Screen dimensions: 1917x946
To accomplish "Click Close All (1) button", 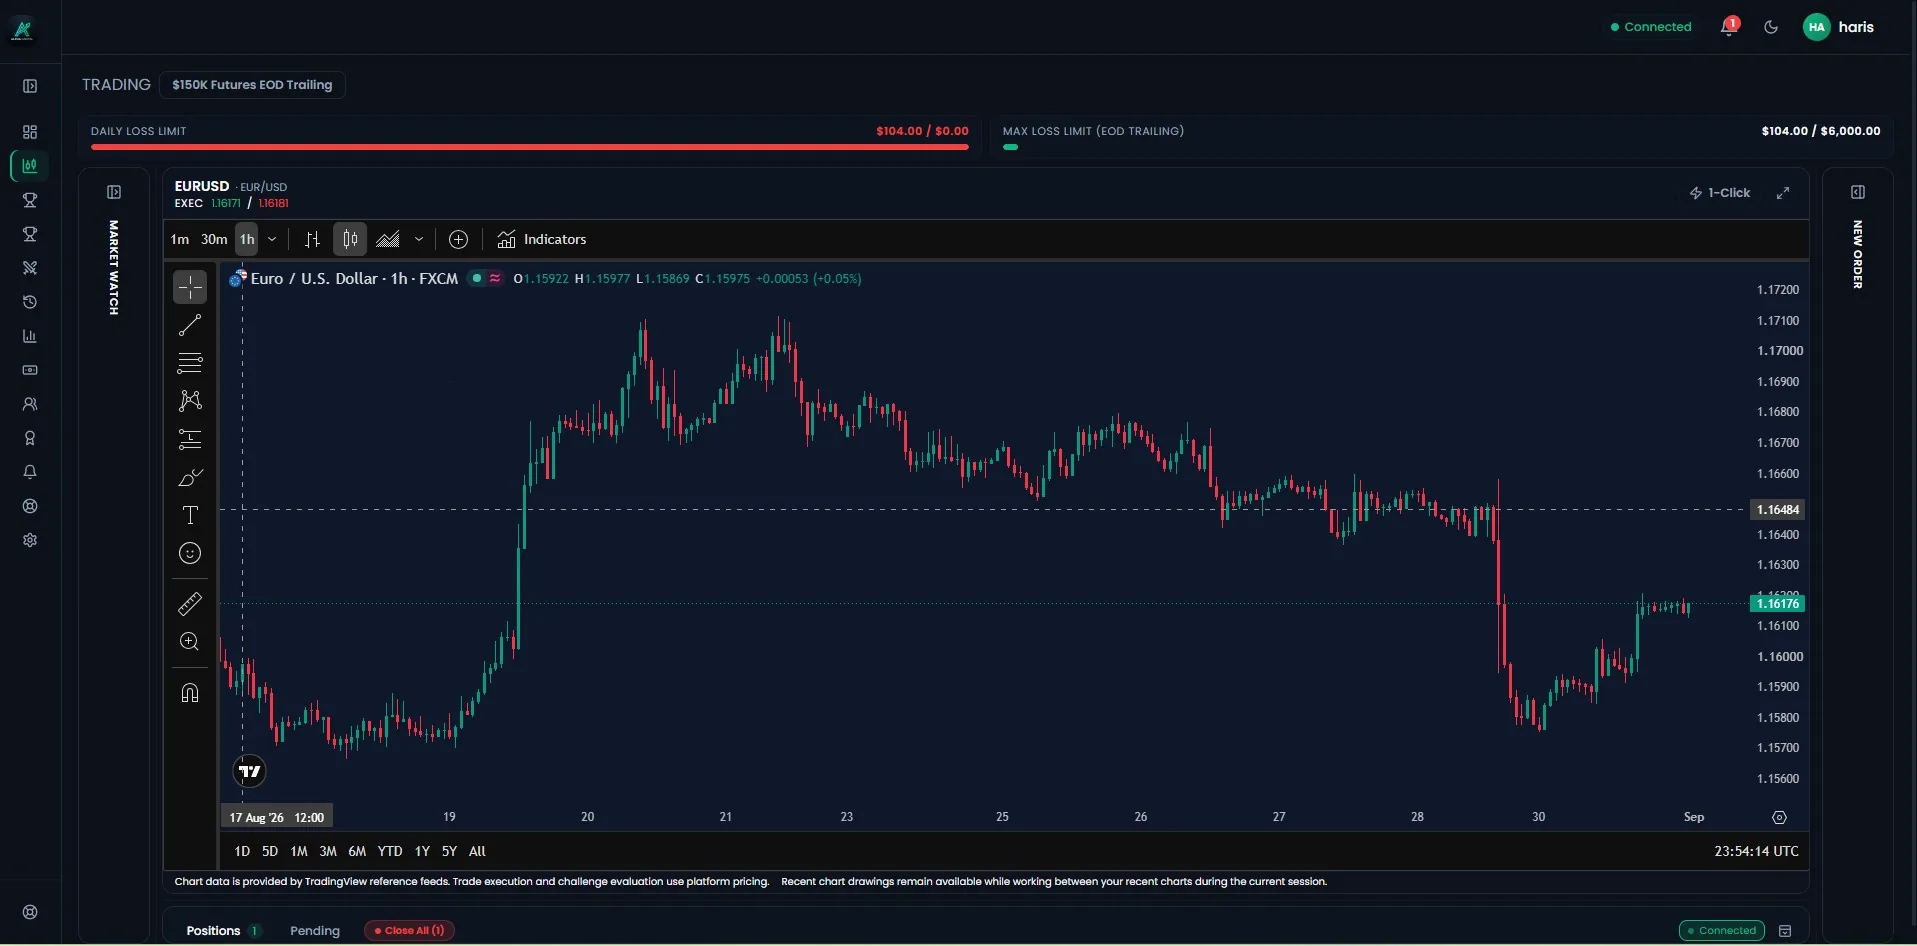I will tap(409, 930).
